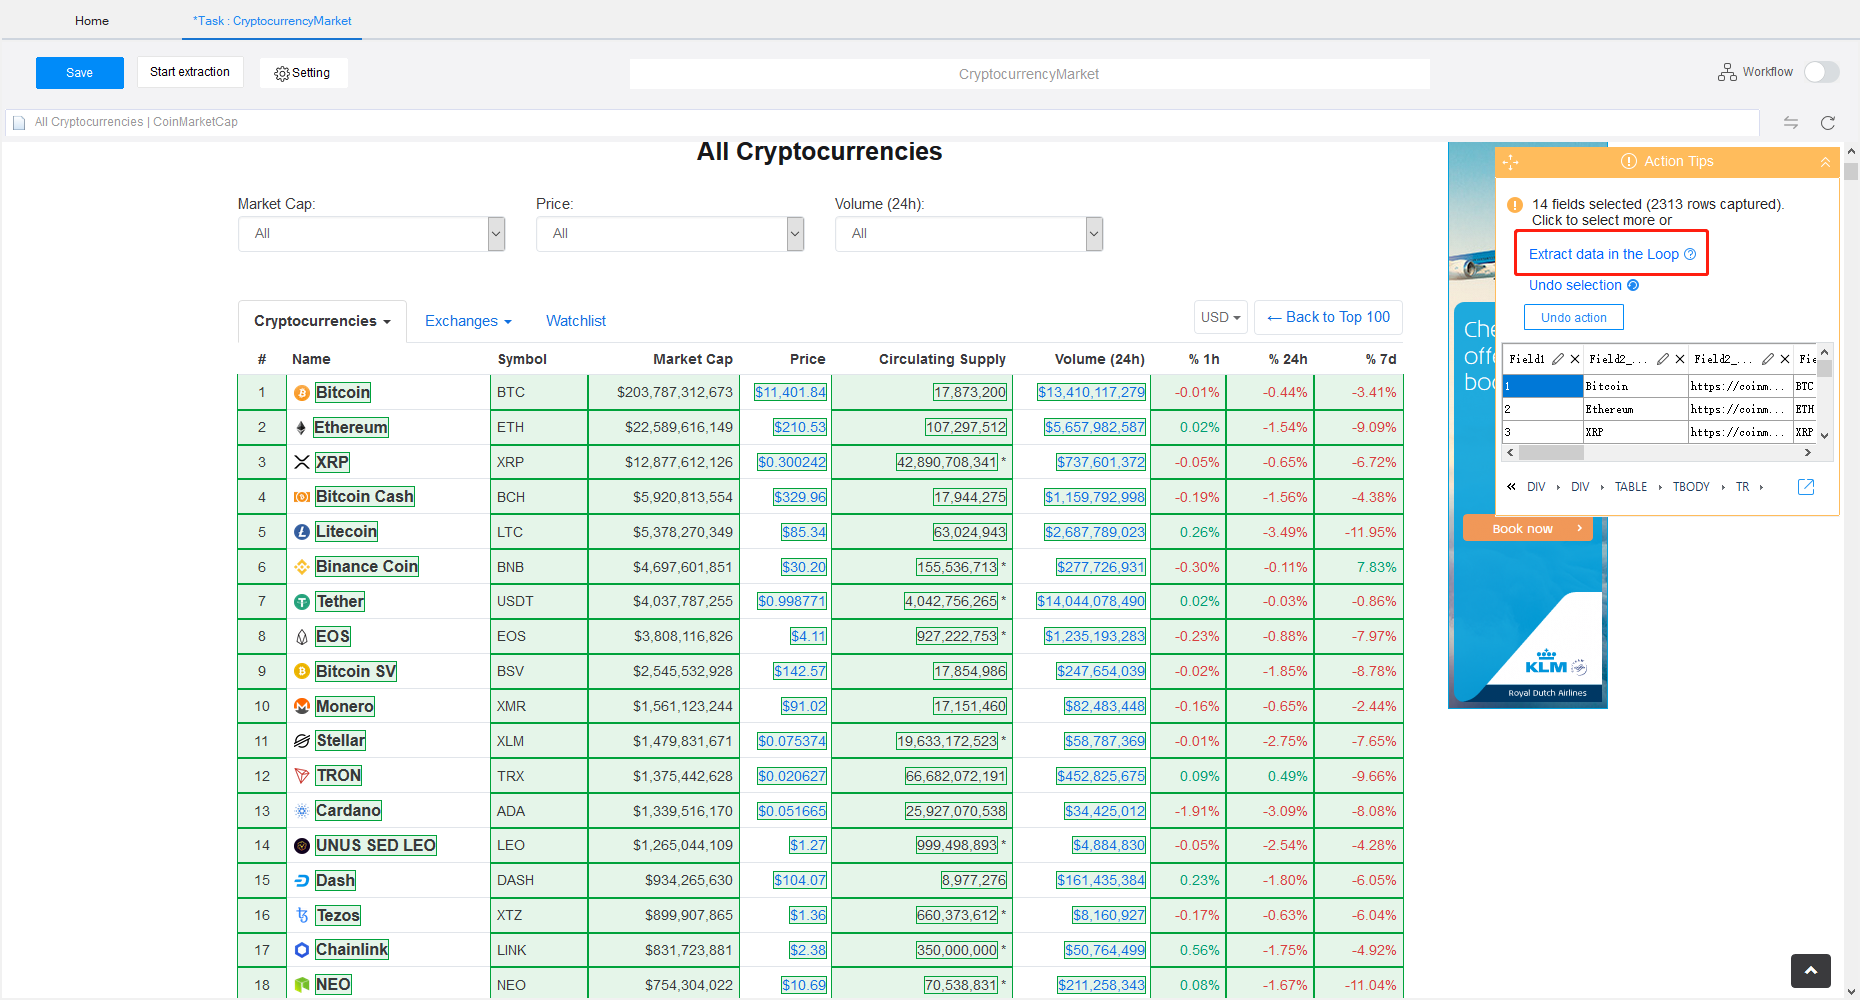Click the Dash coin logo
Screen dimensions: 1860x1000
[x=302, y=881]
